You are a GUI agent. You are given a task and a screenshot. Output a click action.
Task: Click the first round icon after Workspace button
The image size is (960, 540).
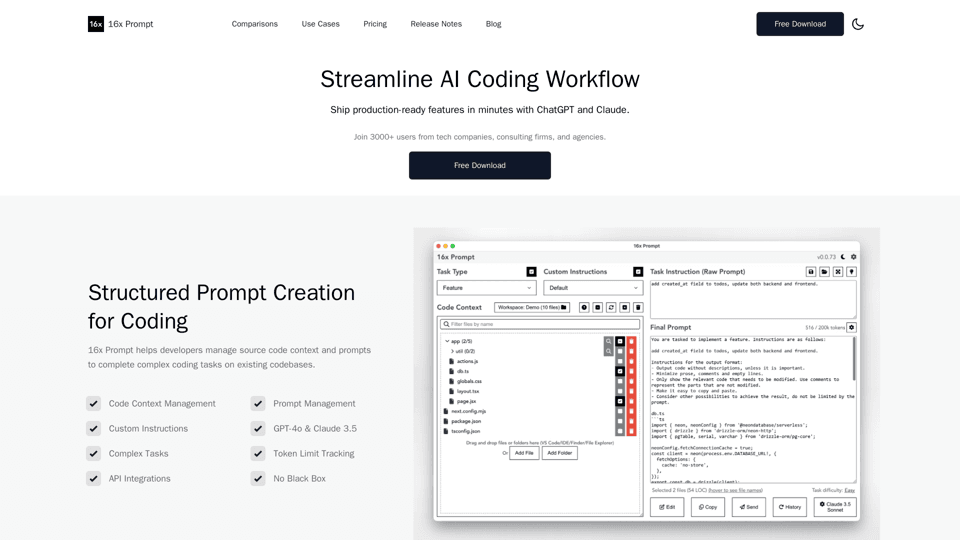pos(584,307)
